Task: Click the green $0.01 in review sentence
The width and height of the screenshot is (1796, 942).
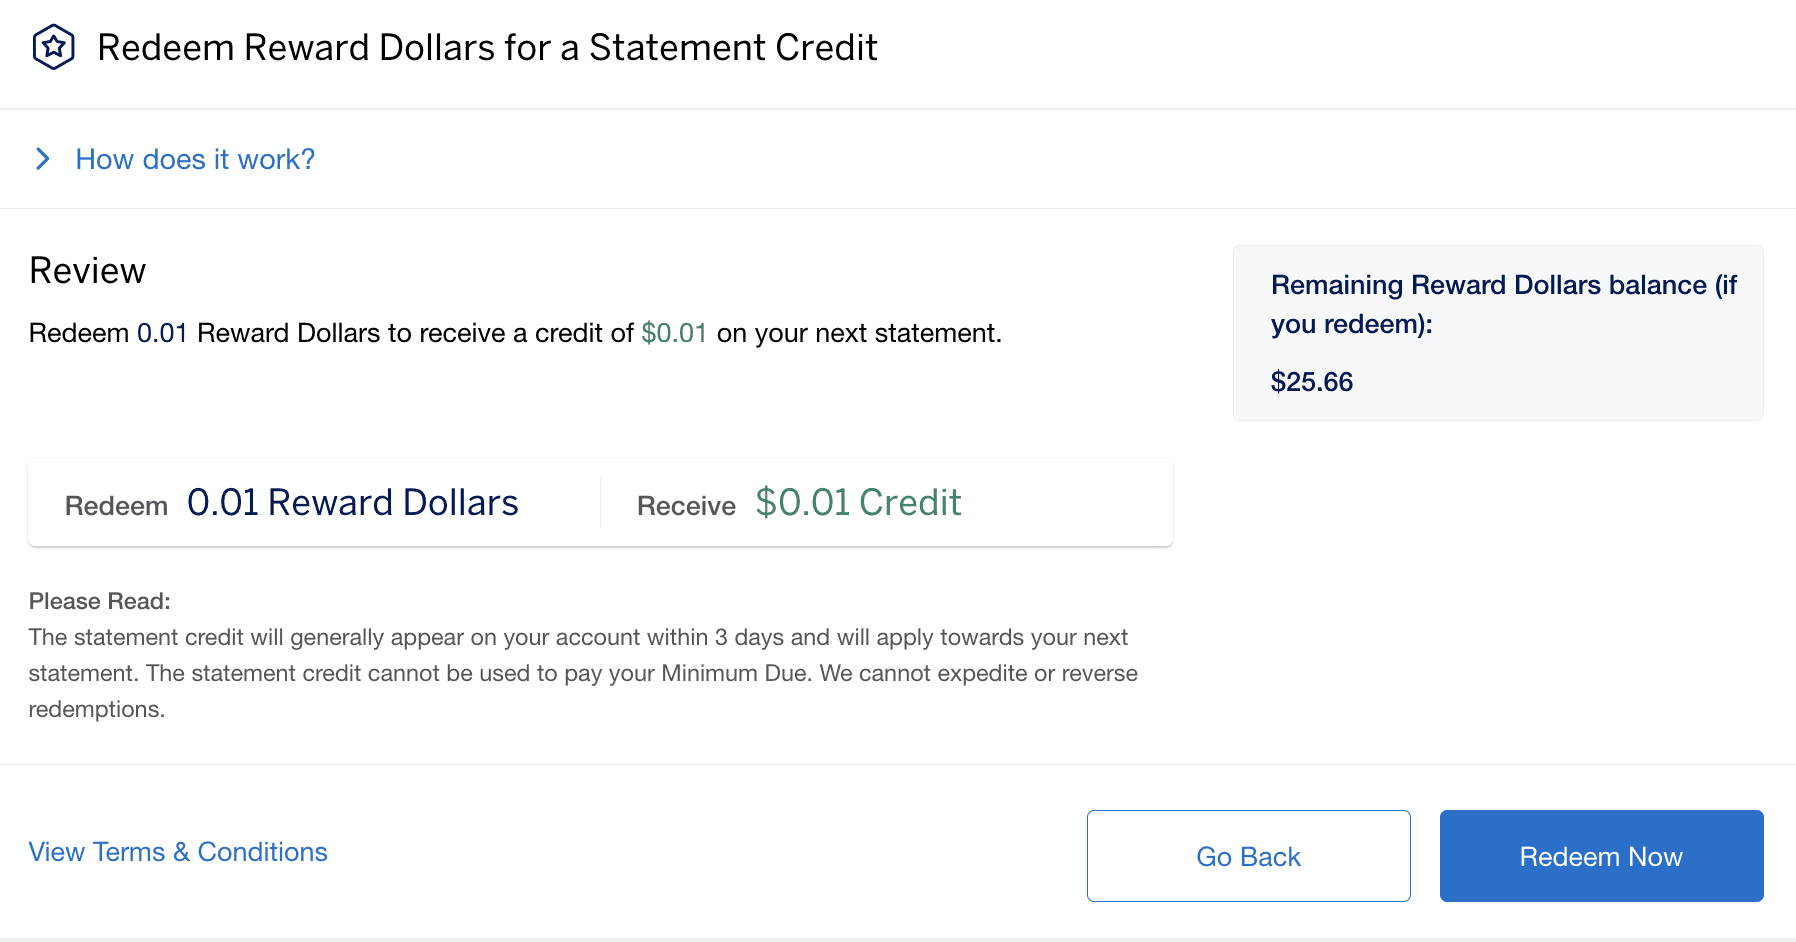Action: 675,333
